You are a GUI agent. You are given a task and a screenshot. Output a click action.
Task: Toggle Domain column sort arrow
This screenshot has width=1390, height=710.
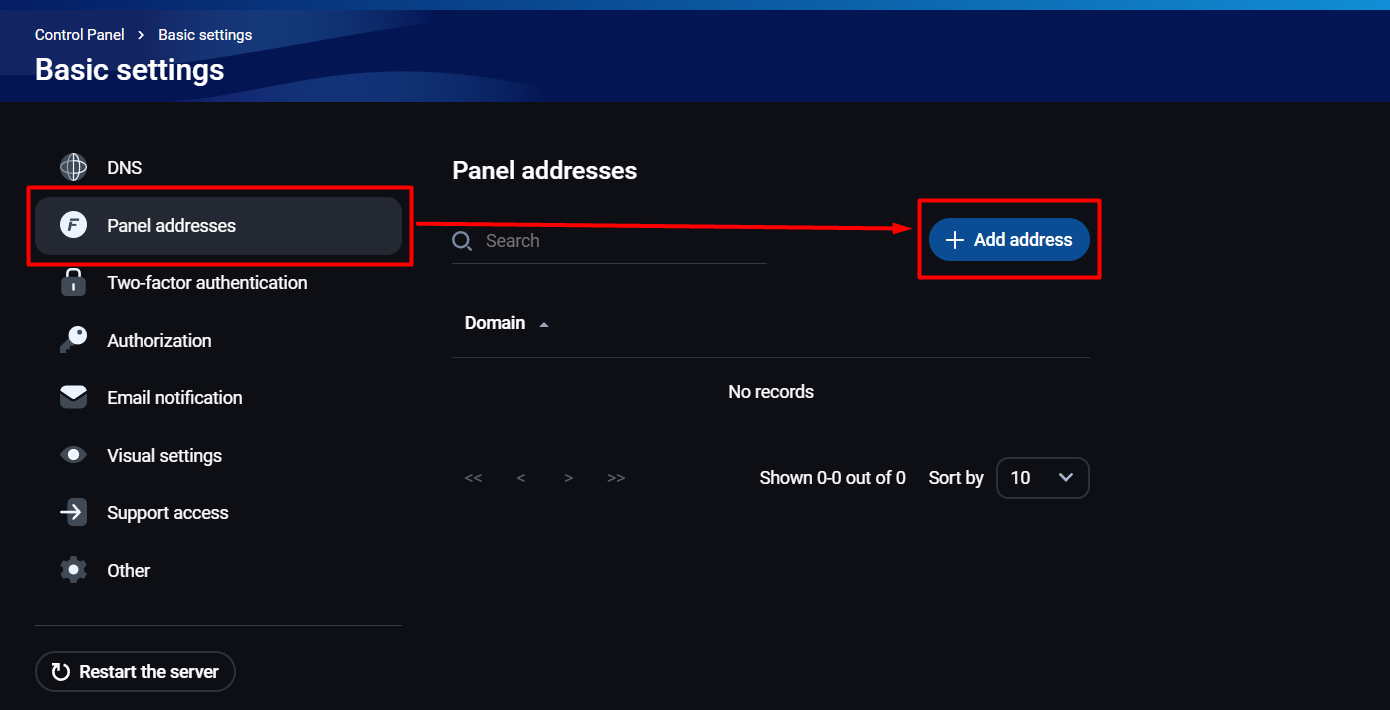point(544,324)
